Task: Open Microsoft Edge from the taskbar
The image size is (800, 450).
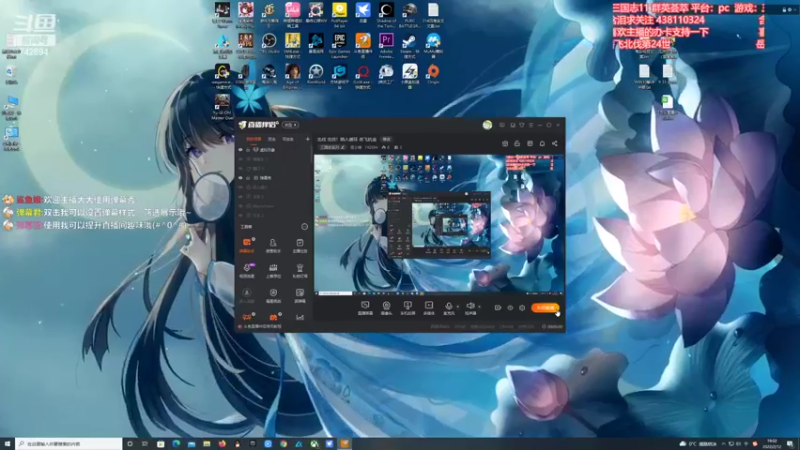Action: (176, 444)
